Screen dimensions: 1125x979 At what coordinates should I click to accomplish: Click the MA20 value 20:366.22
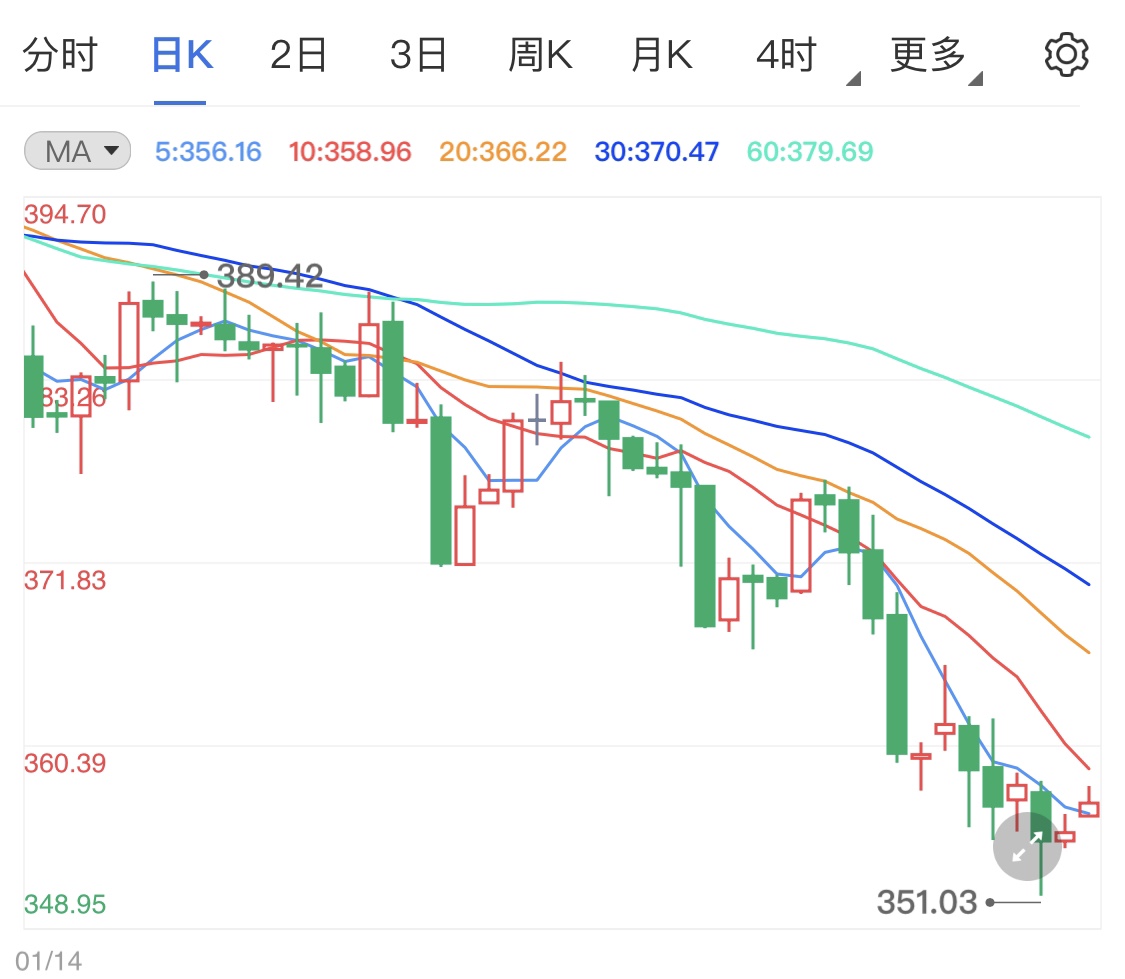pyautogui.click(x=502, y=151)
